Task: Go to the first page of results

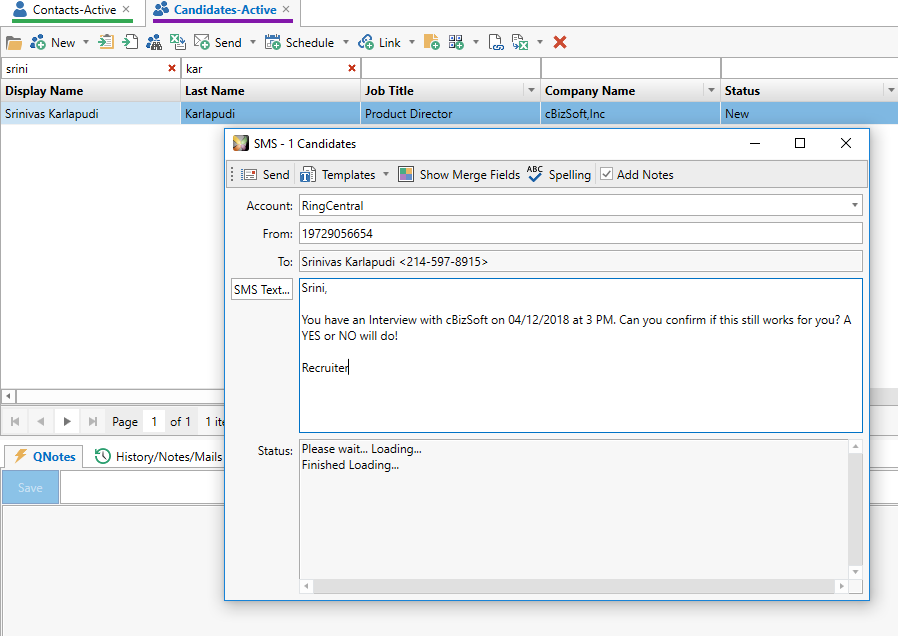Action: pyautogui.click(x=15, y=422)
